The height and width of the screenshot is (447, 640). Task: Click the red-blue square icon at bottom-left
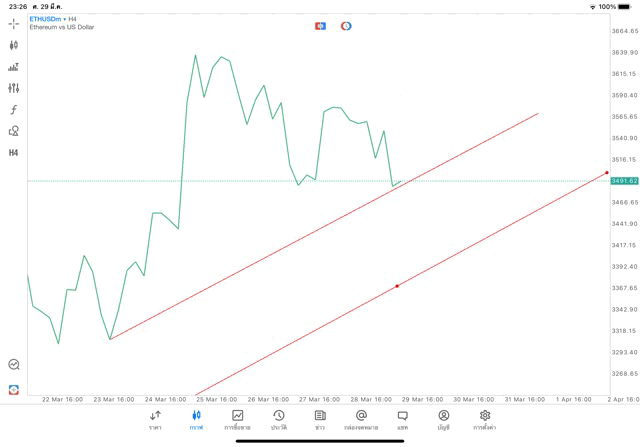[14, 389]
